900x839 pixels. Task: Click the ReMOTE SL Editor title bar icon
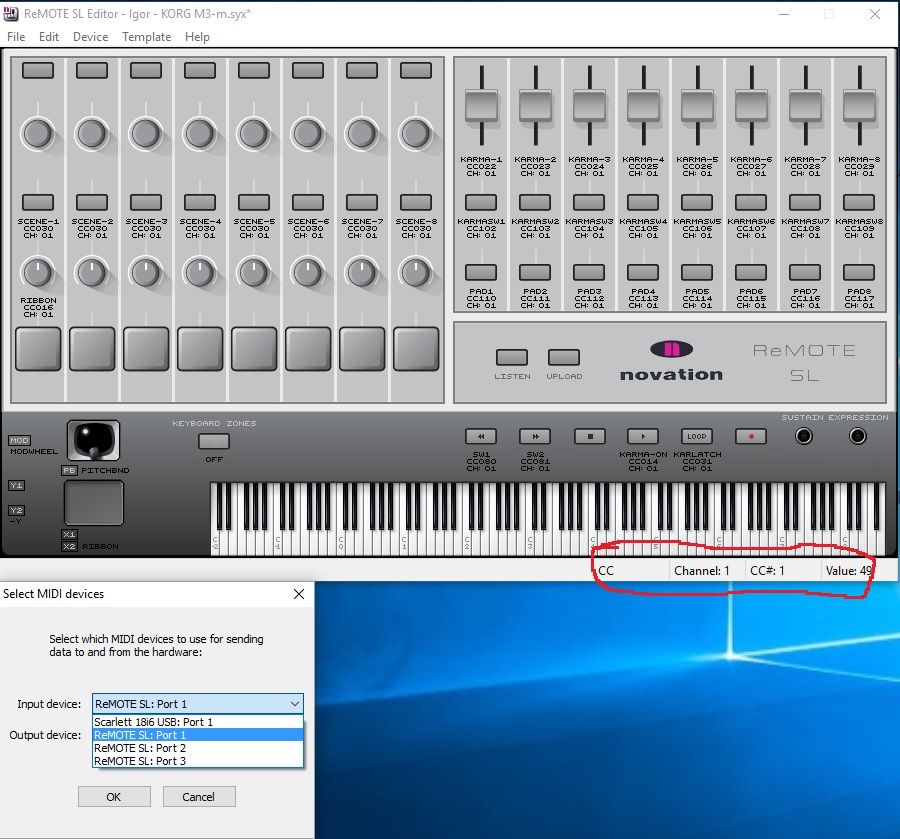(11, 14)
